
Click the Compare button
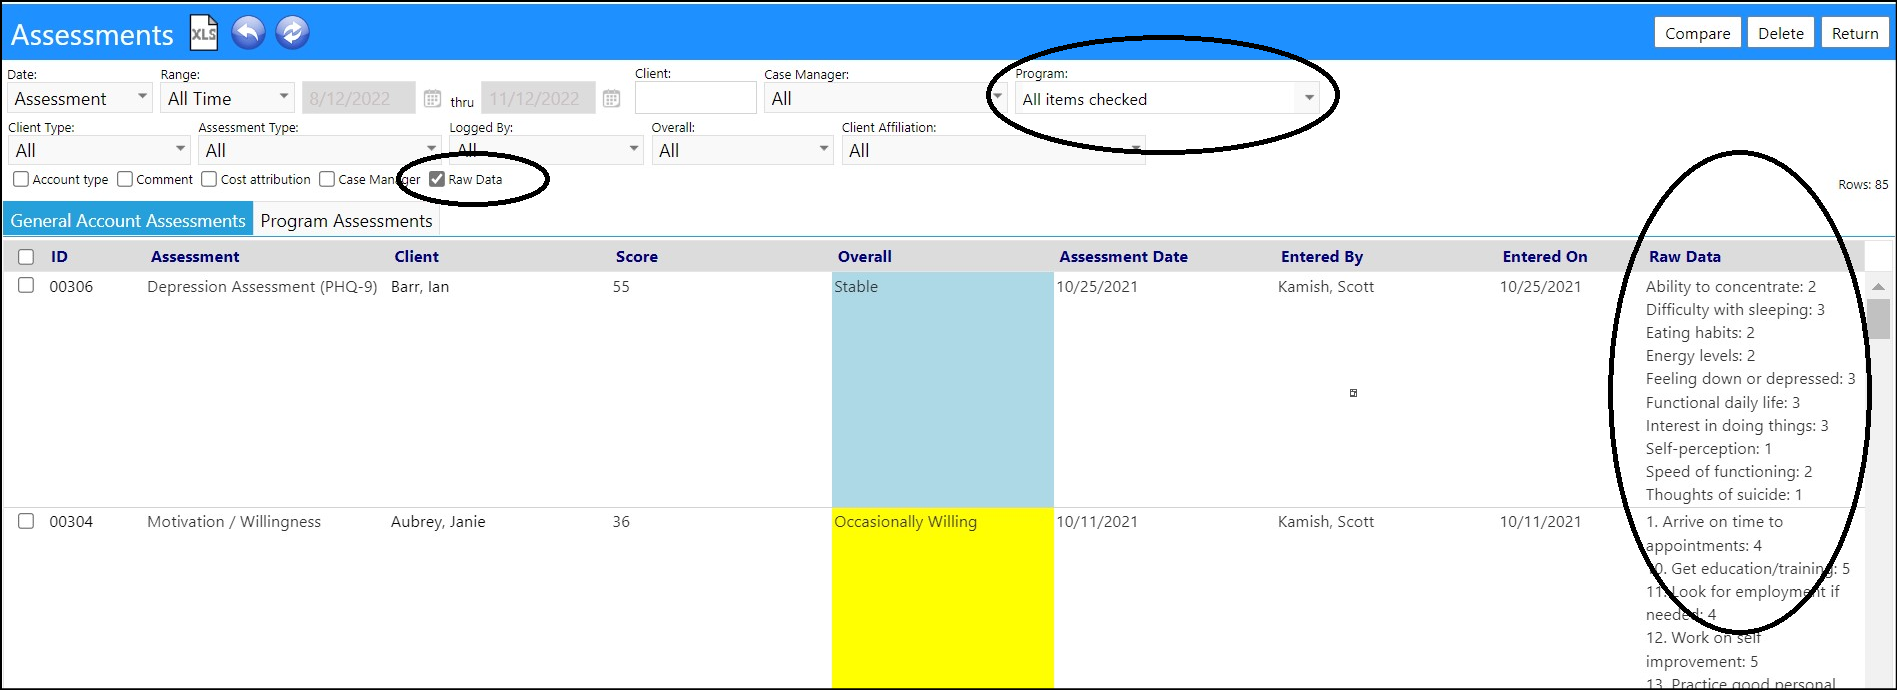coord(1697,33)
